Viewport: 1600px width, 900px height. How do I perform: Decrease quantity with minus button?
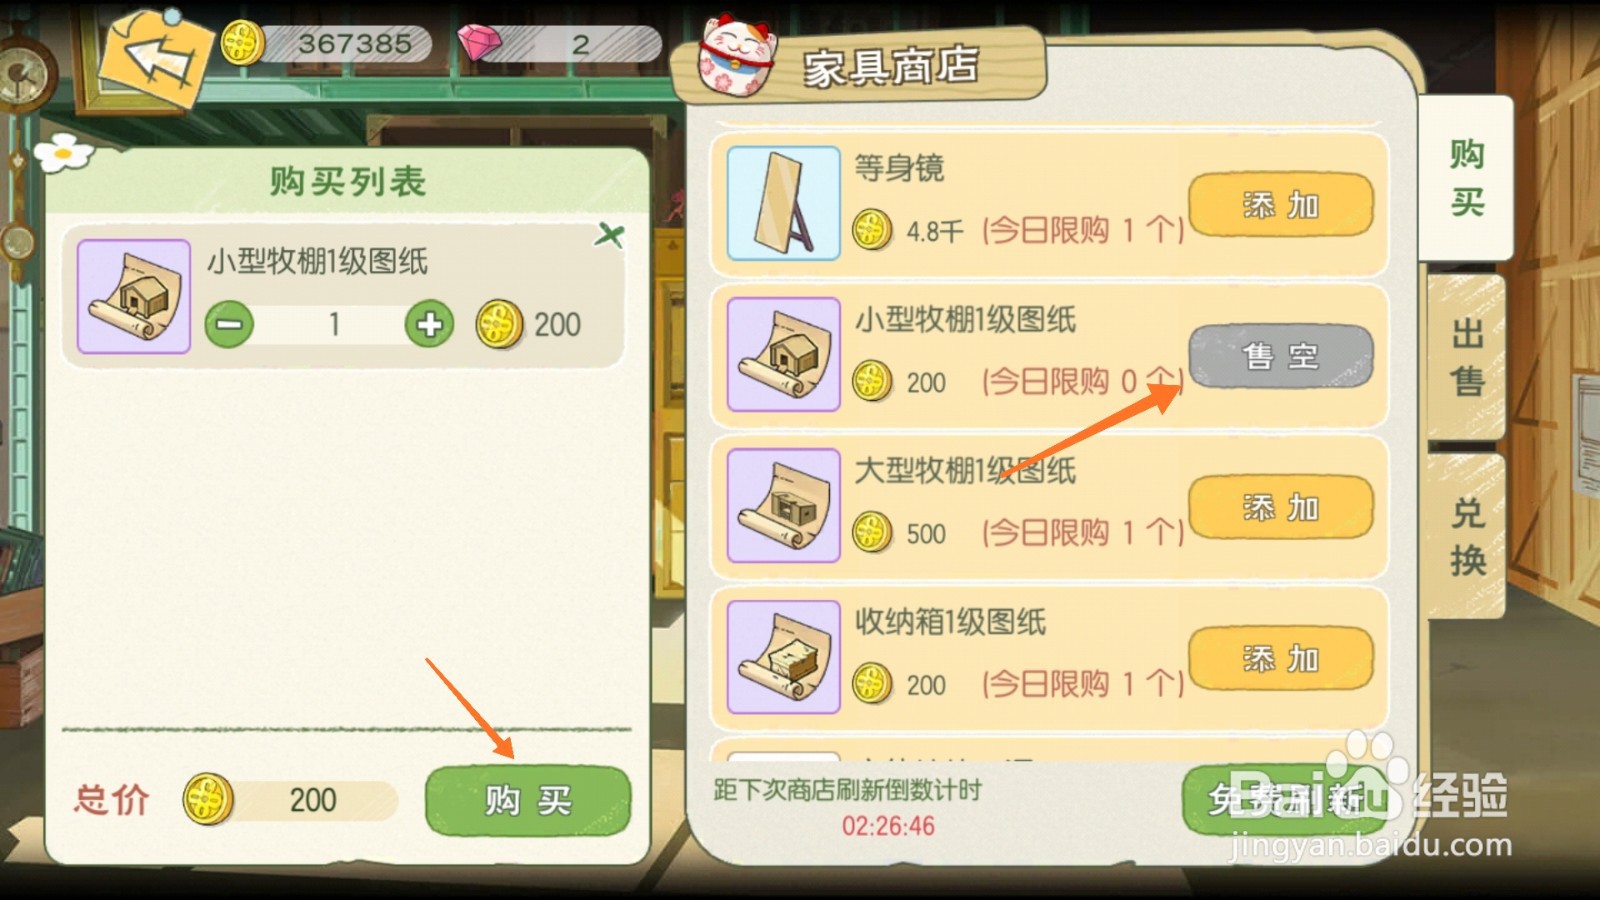click(x=230, y=324)
